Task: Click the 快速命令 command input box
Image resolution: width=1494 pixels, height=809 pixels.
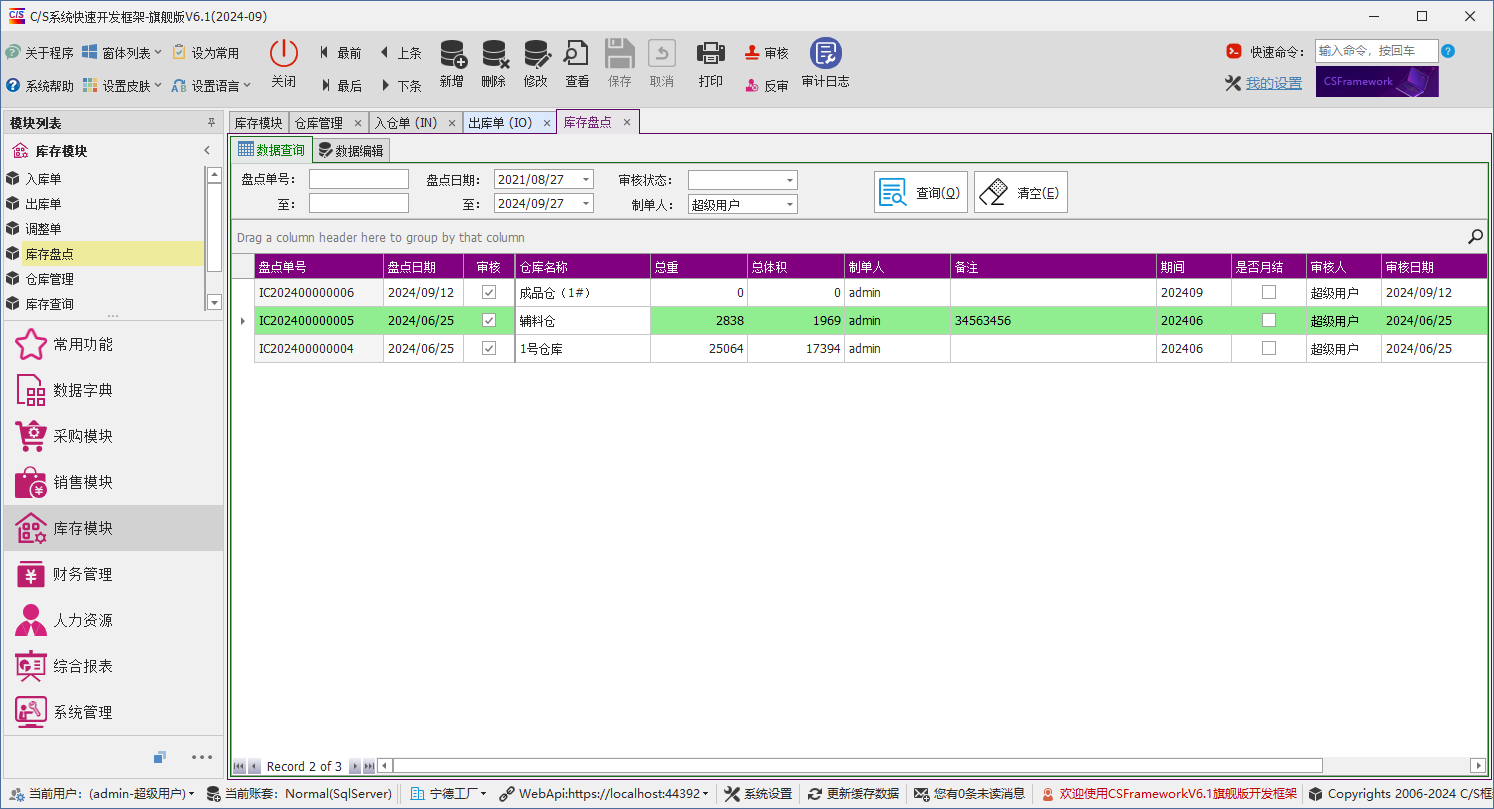Action: click(x=1376, y=51)
